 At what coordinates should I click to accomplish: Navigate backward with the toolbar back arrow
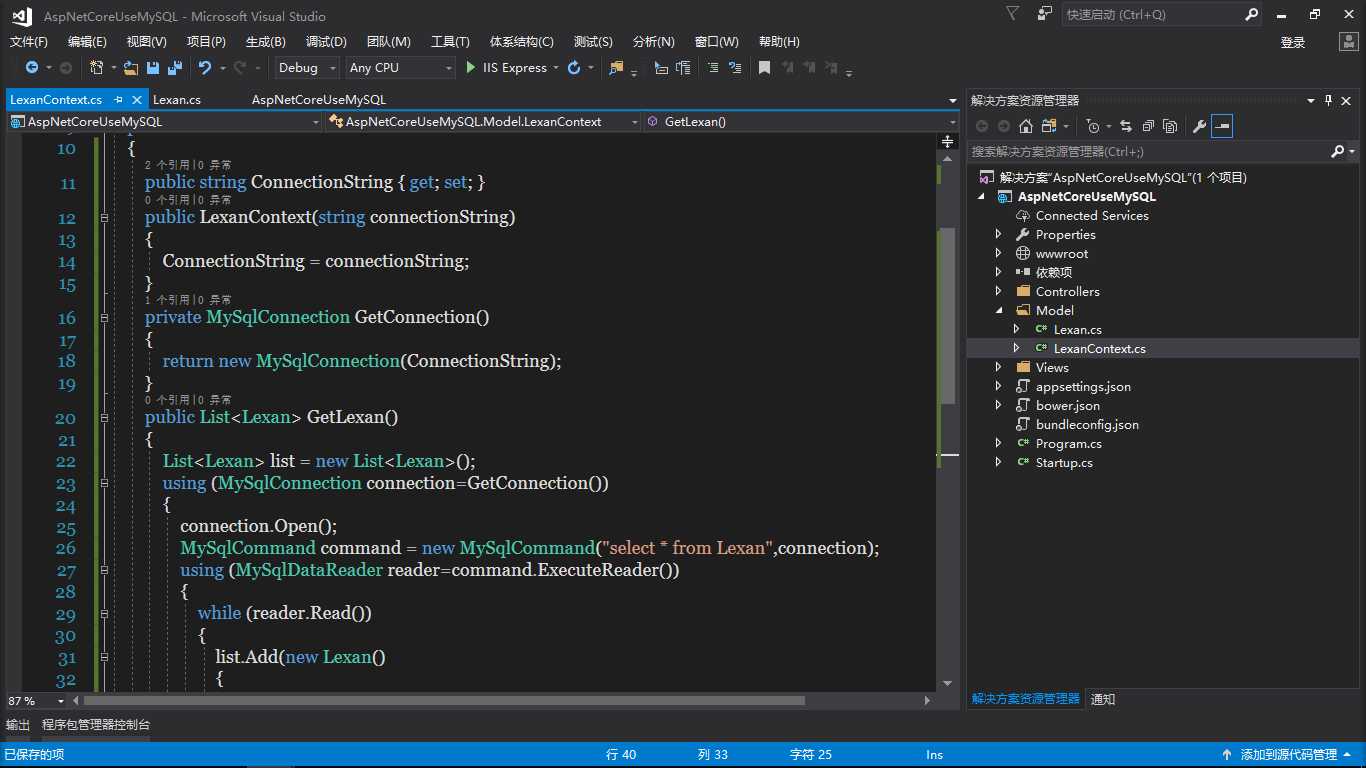[x=32, y=68]
